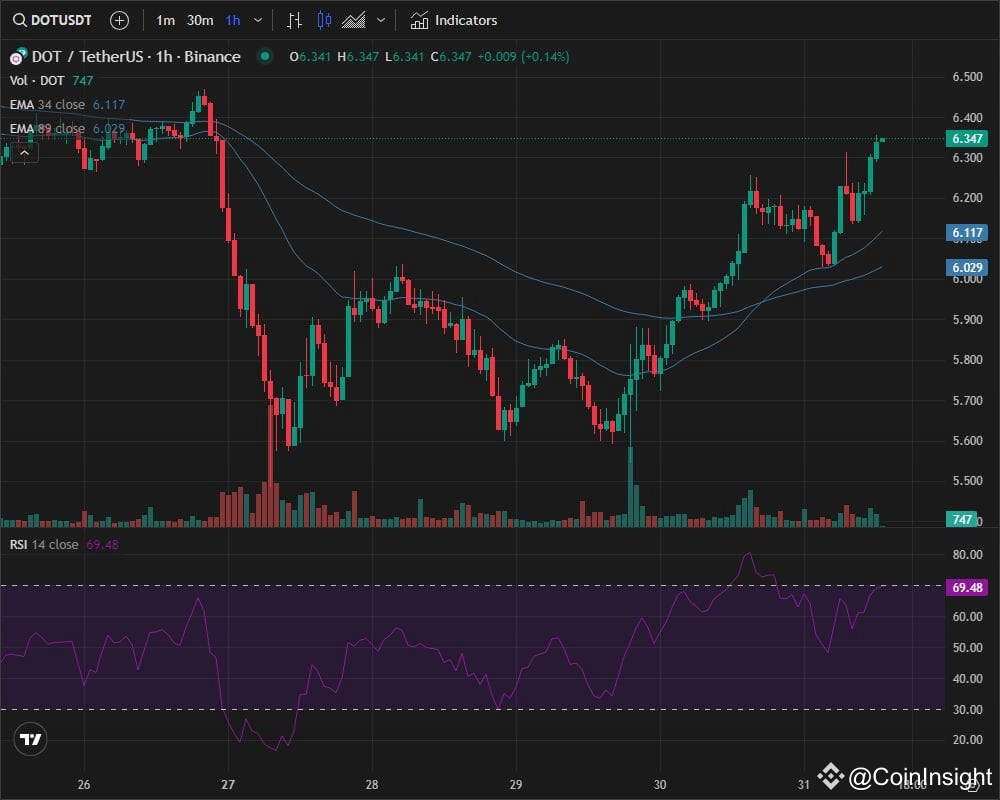Expand the chart style dropdown arrow
The width and height of the screenshot is (1000, 800).
coord(383,19)
